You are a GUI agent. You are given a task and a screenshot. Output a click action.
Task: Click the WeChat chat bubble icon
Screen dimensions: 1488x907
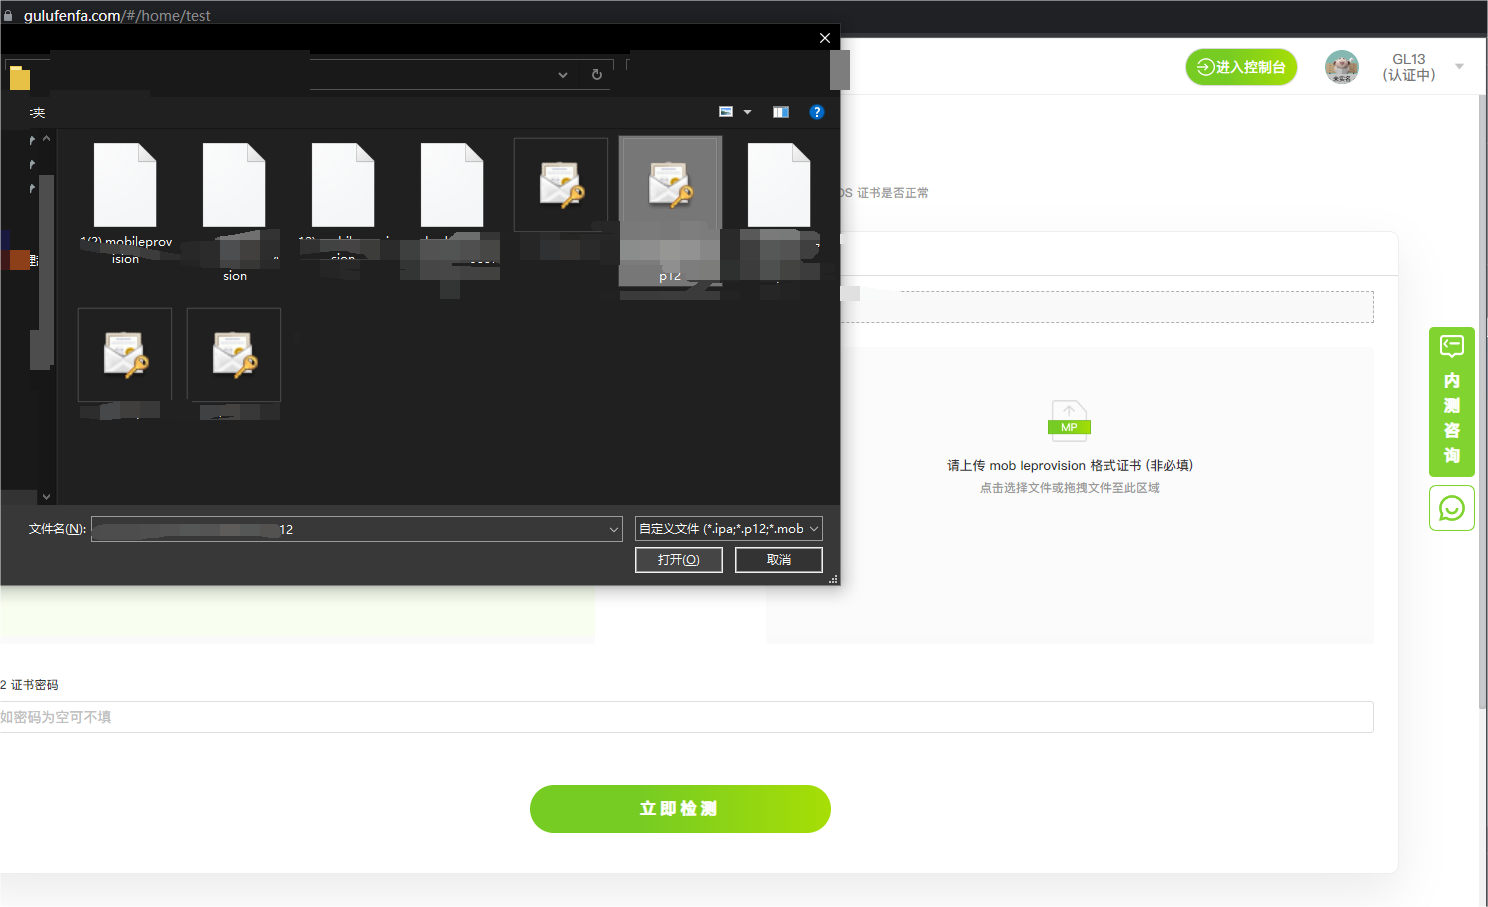point(1452,508)
